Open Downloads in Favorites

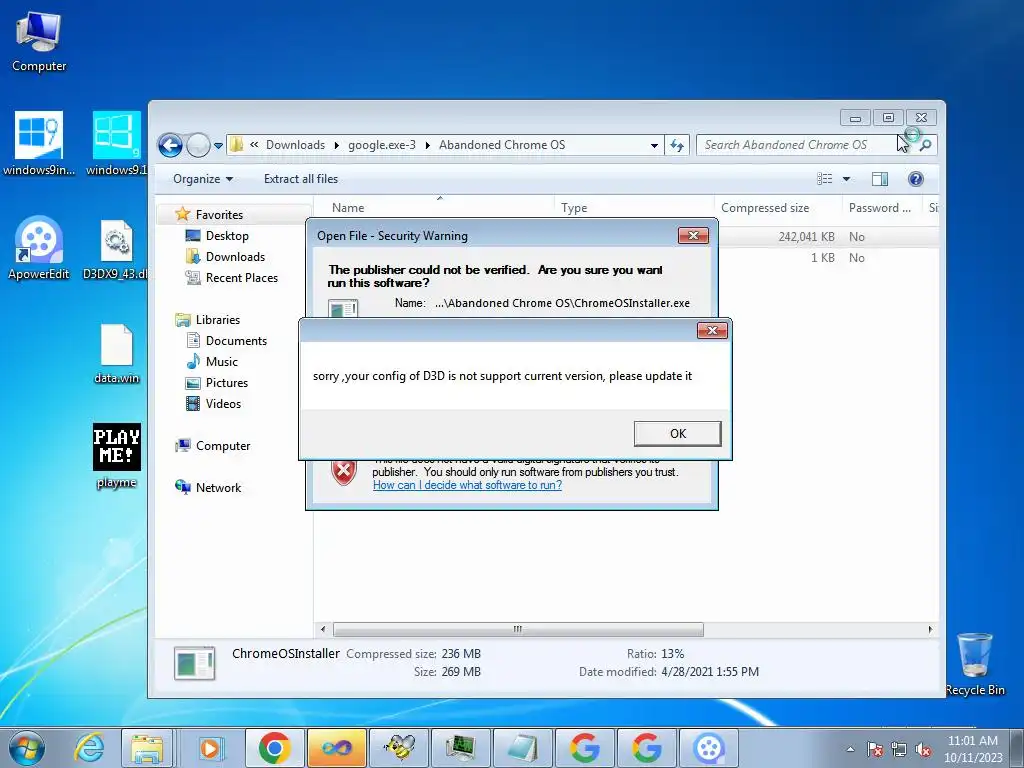[x=235, y=257]
